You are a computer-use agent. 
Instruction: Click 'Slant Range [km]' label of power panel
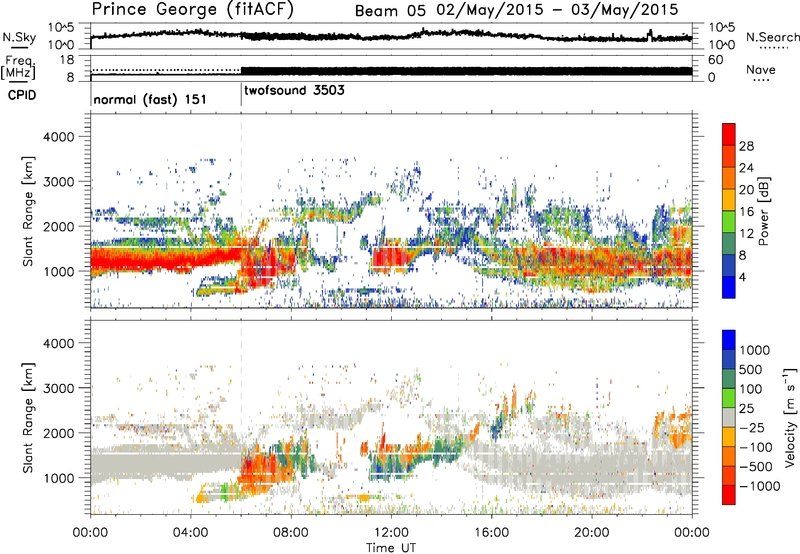point(28,211)
